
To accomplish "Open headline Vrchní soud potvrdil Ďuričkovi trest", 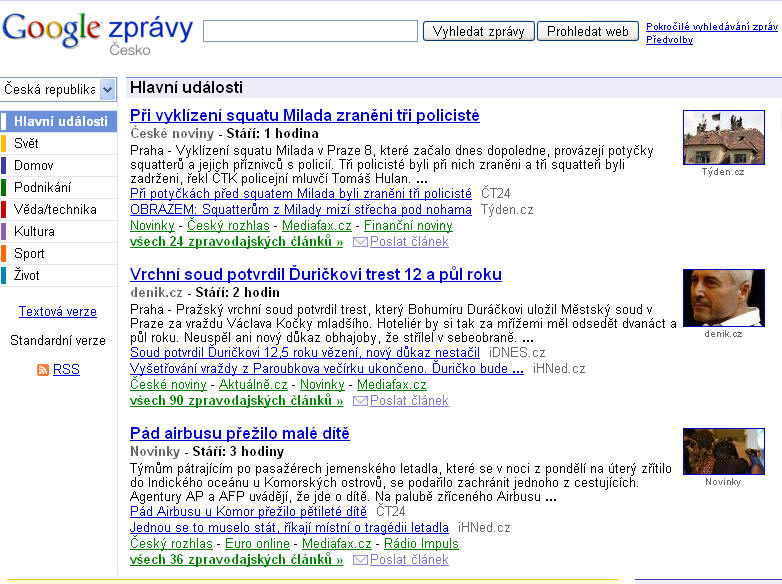I will 316,274.
